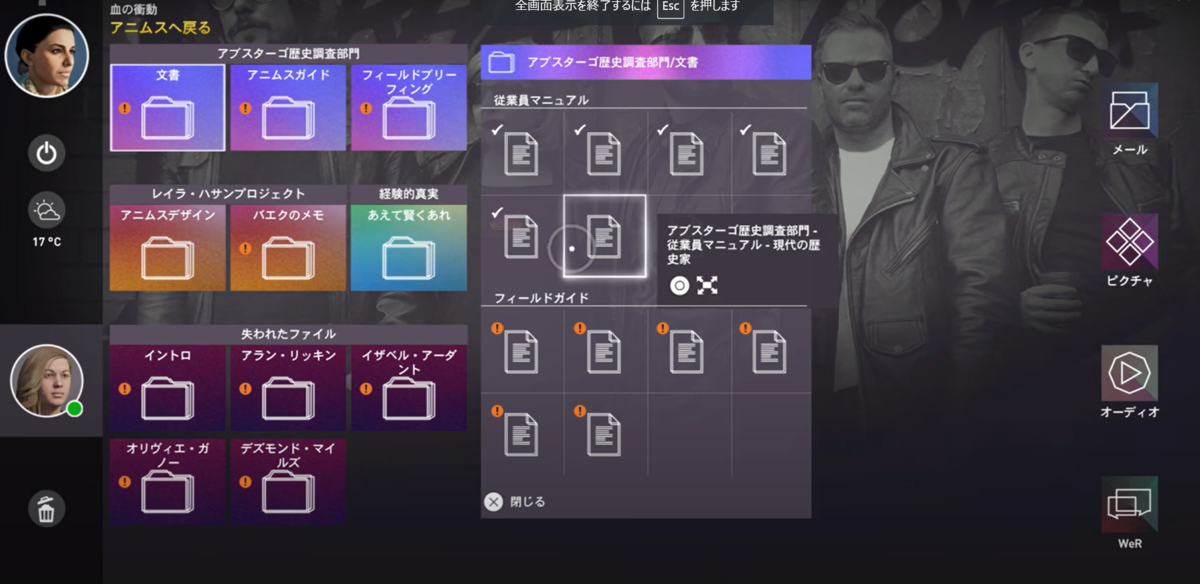Image resolution: width=1200 pixels, height=584 pixels.
Task: Open the あえて賢くあれ folder
Action: [408, 248]
